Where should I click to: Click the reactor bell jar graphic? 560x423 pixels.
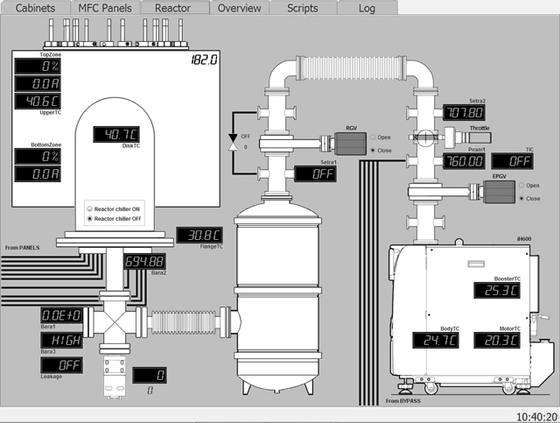(115, 164)
